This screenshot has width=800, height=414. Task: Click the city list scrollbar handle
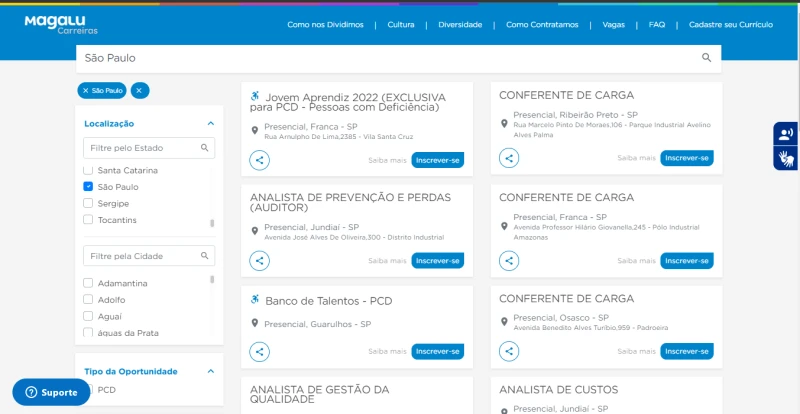tap(212, 279)
